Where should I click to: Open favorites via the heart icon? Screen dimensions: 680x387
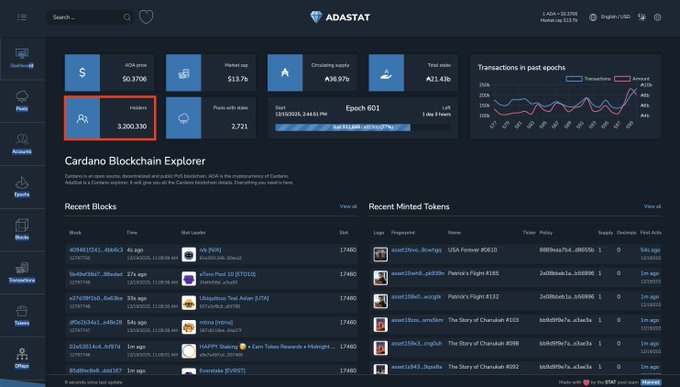click(146, 17)
